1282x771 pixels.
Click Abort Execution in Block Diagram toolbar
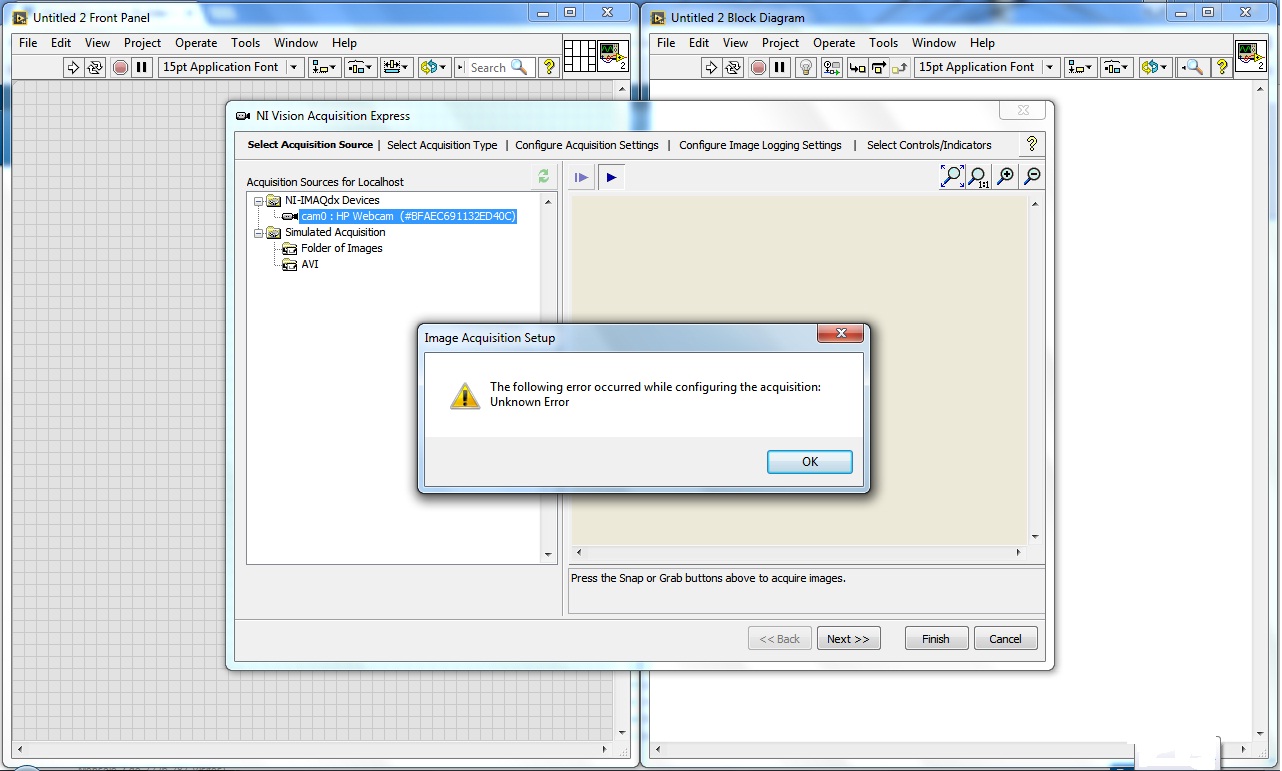tap(758, 67)
